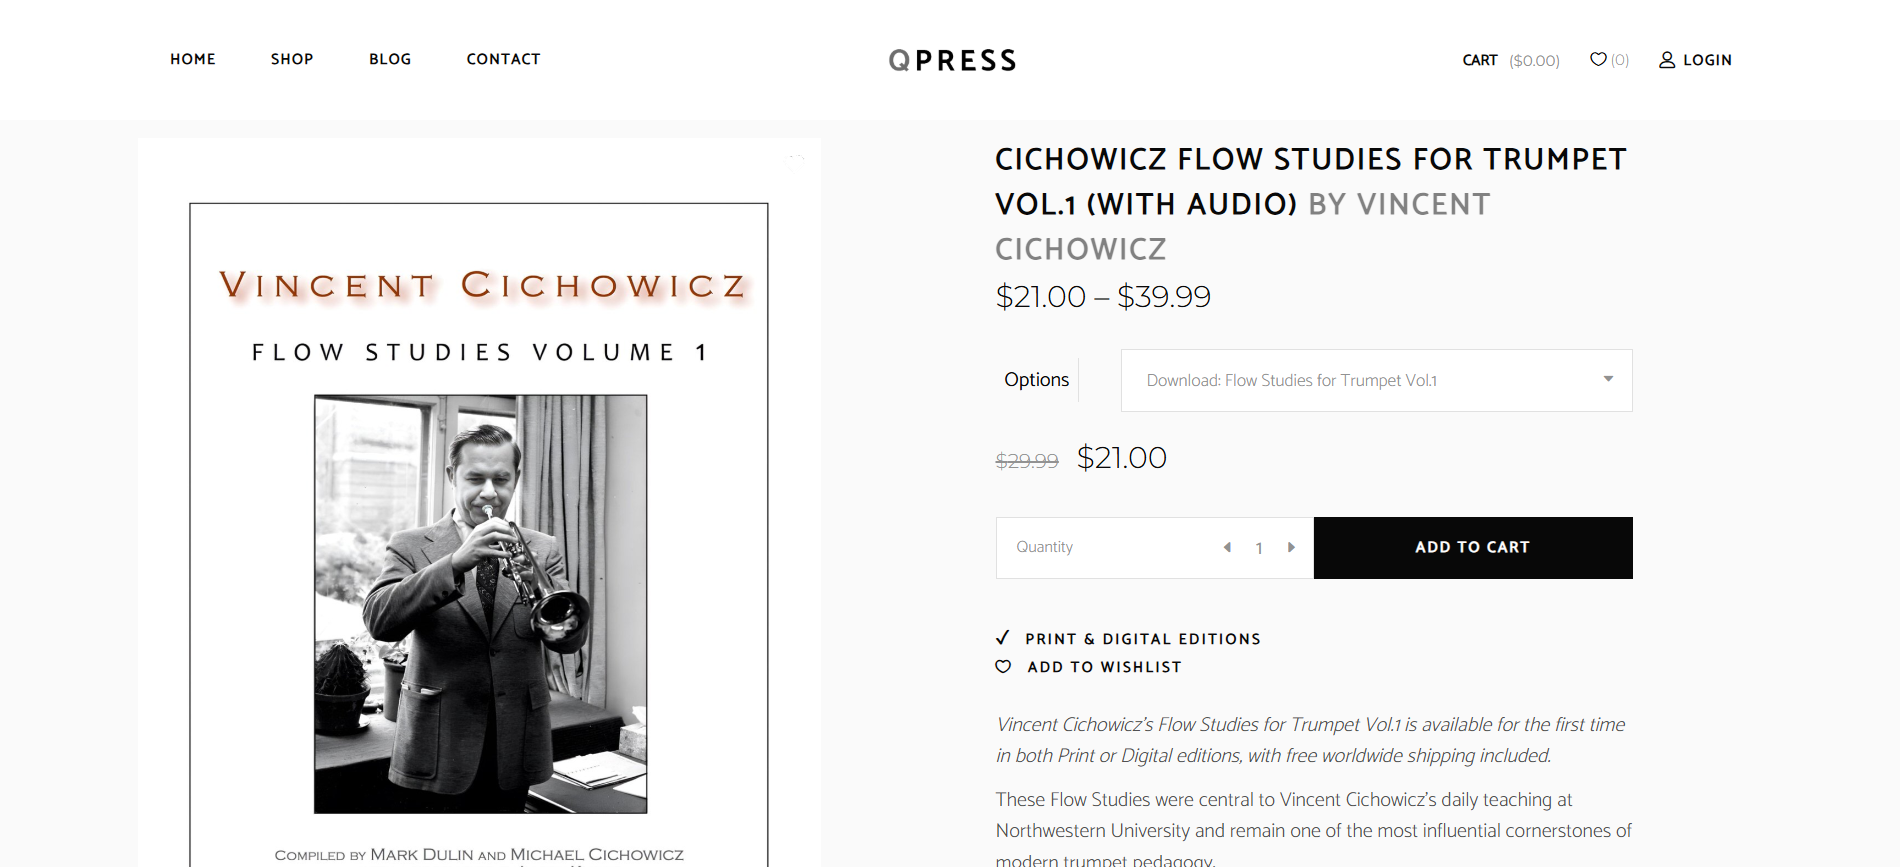Click the Print & Digital Editions link
The width and height of the screenshot is (1900, 867).
(1143, 639)
